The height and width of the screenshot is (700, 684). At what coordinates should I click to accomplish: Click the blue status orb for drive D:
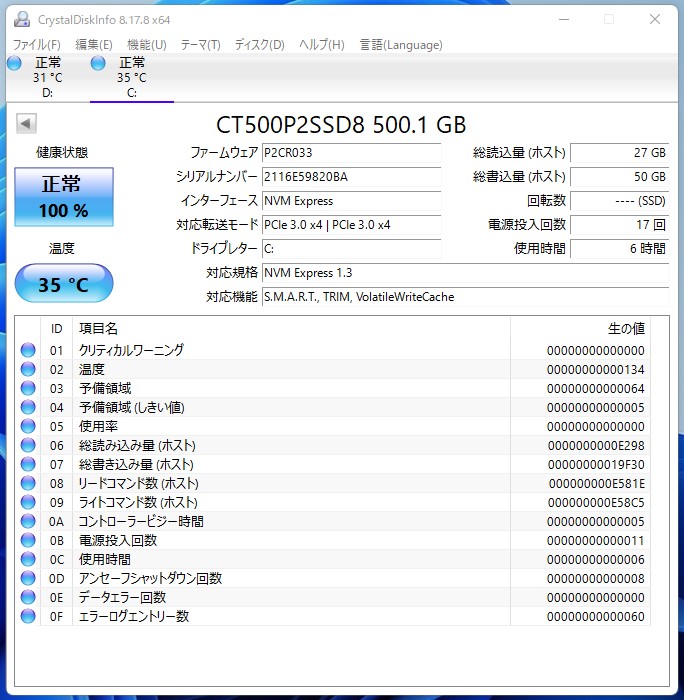pos(14,63)
